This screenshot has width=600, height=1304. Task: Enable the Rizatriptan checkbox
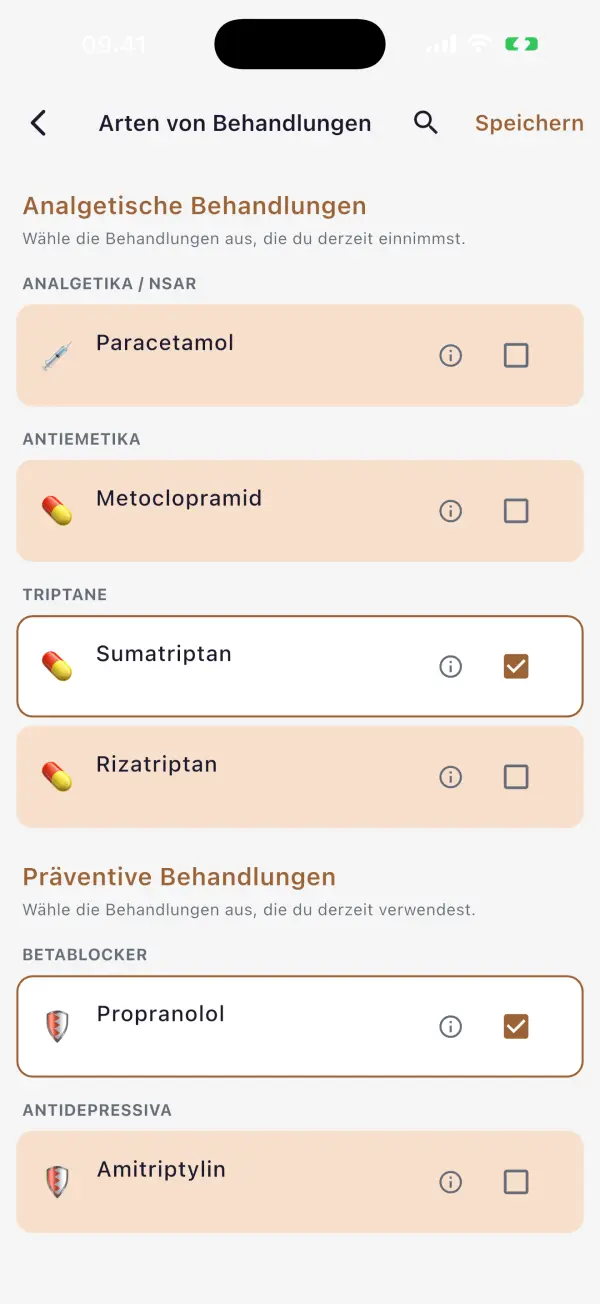click(516, 777)
